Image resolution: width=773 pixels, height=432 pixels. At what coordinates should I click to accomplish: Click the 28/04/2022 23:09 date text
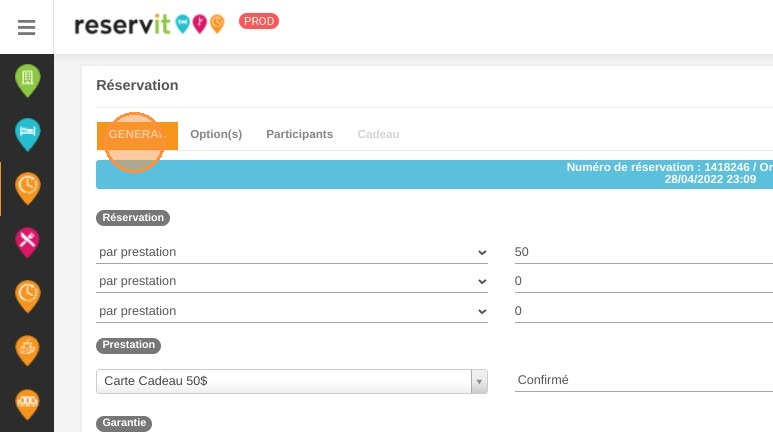click(x=710, y=179)
